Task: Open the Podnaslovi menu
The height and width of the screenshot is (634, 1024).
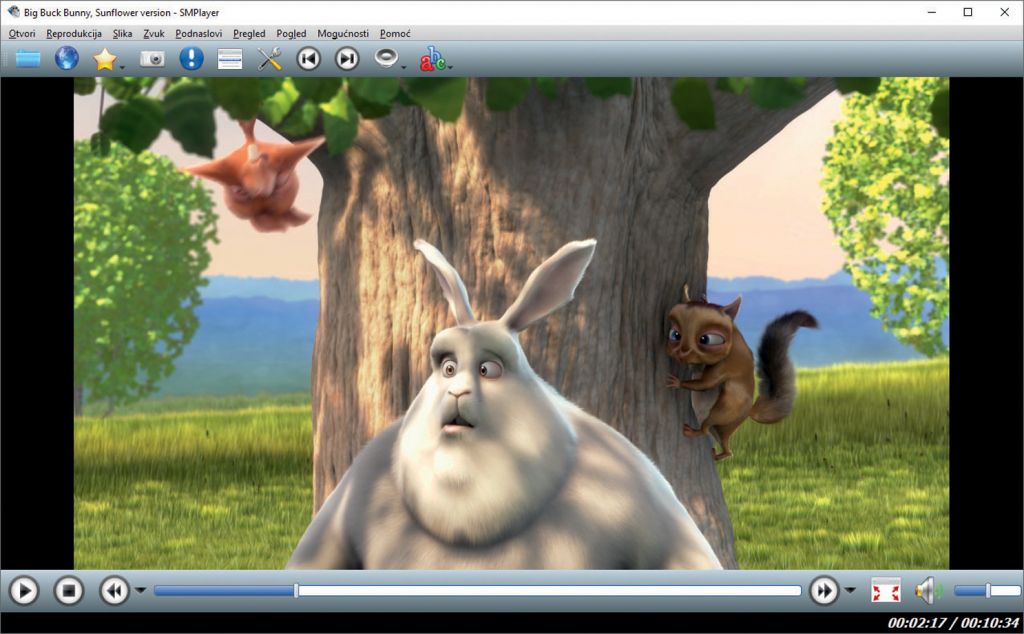Action: [x=200, y=34]
